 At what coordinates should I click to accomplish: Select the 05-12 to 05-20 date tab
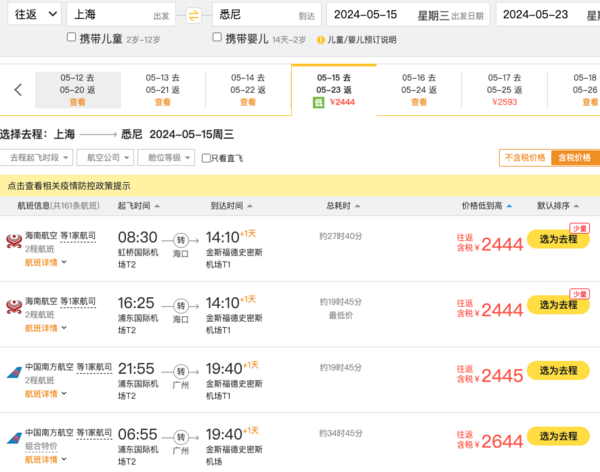point(78,90)
